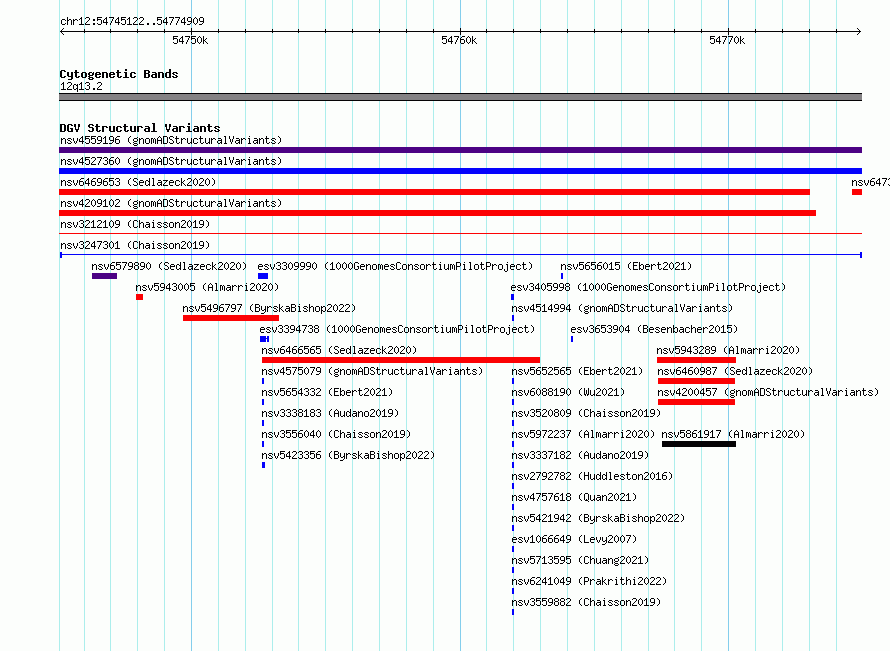Click the blue bar under esv3309990
Image resolution: width=890 pixels, height=651 pixels.
coord(263,276)
